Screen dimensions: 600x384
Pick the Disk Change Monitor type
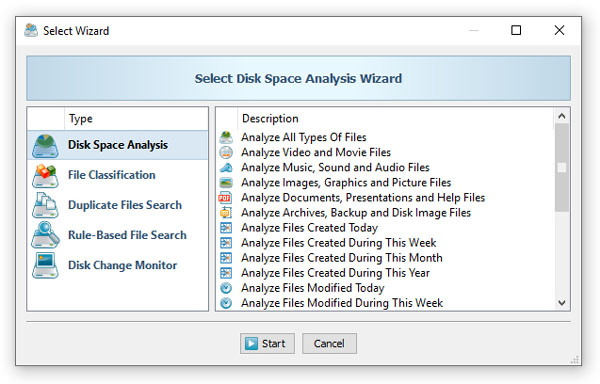(x=118, y=265)
